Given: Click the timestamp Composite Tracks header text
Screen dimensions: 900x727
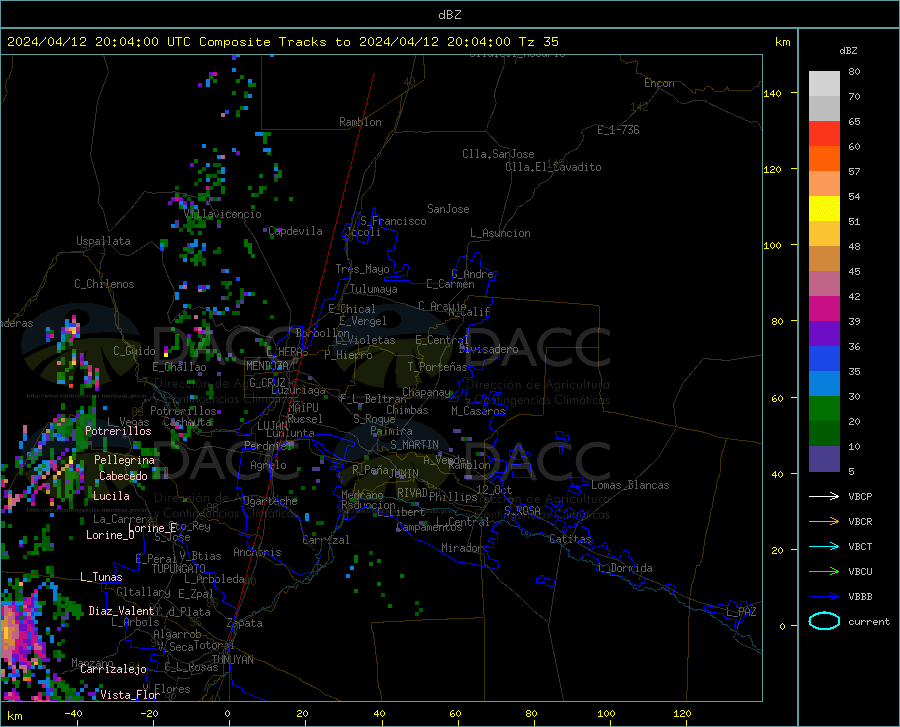Looking at the screenshot, I should [x=282, y=42].
